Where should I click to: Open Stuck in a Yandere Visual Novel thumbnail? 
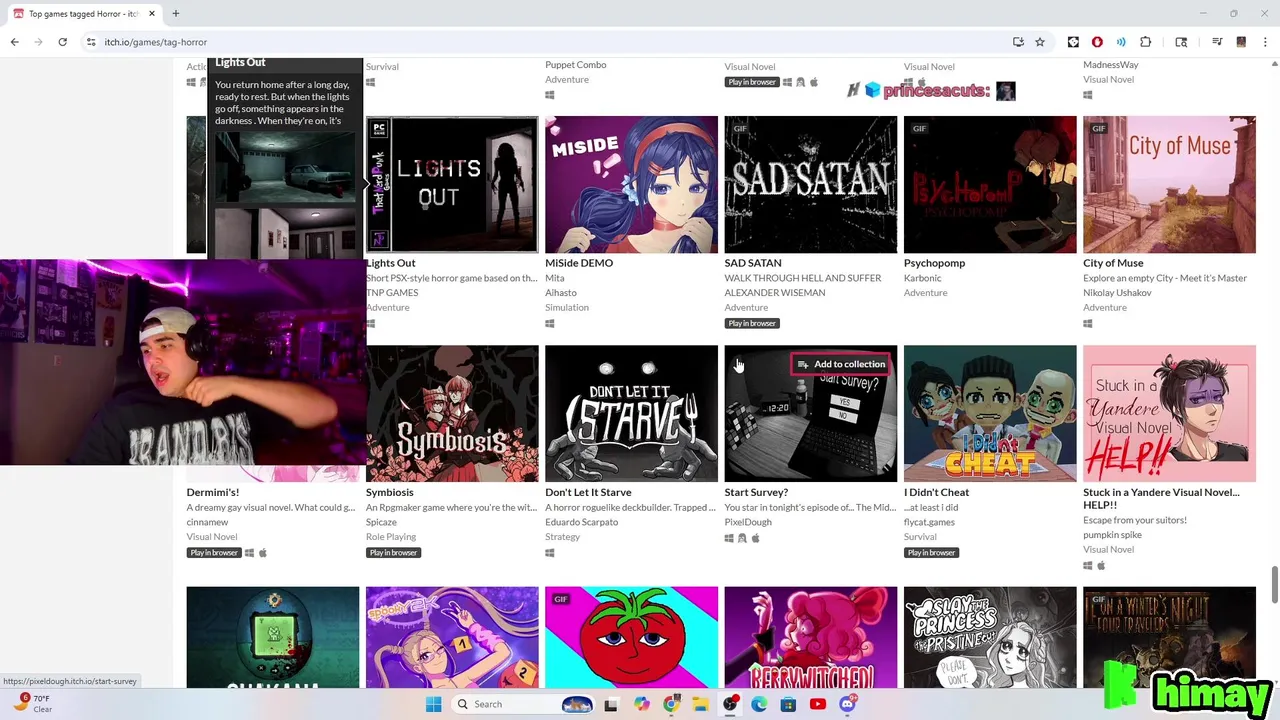(1169, 414)
